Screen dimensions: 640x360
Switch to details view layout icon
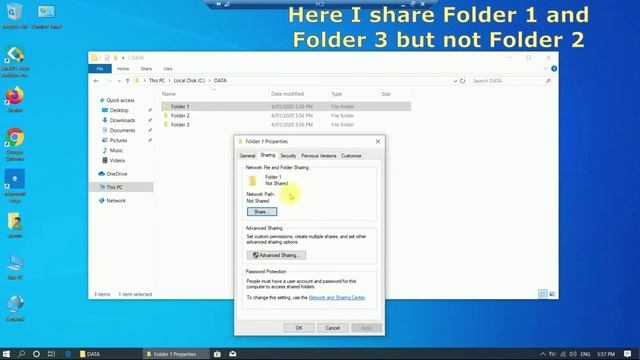click(543, 294)
